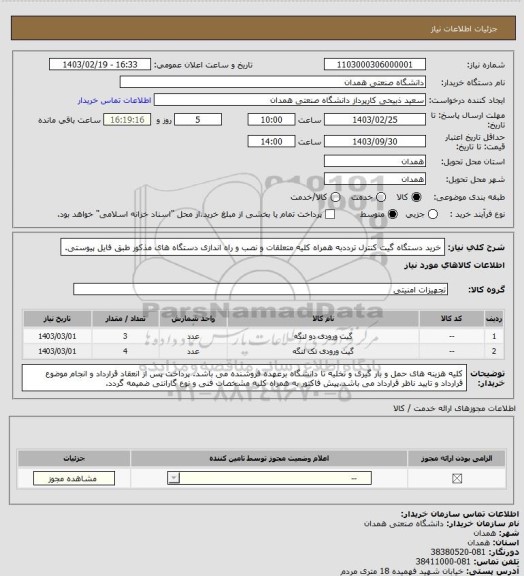Viewport: 524px width, 576px height.
Task: Click need date of row 2
Action: click(57, 352)
